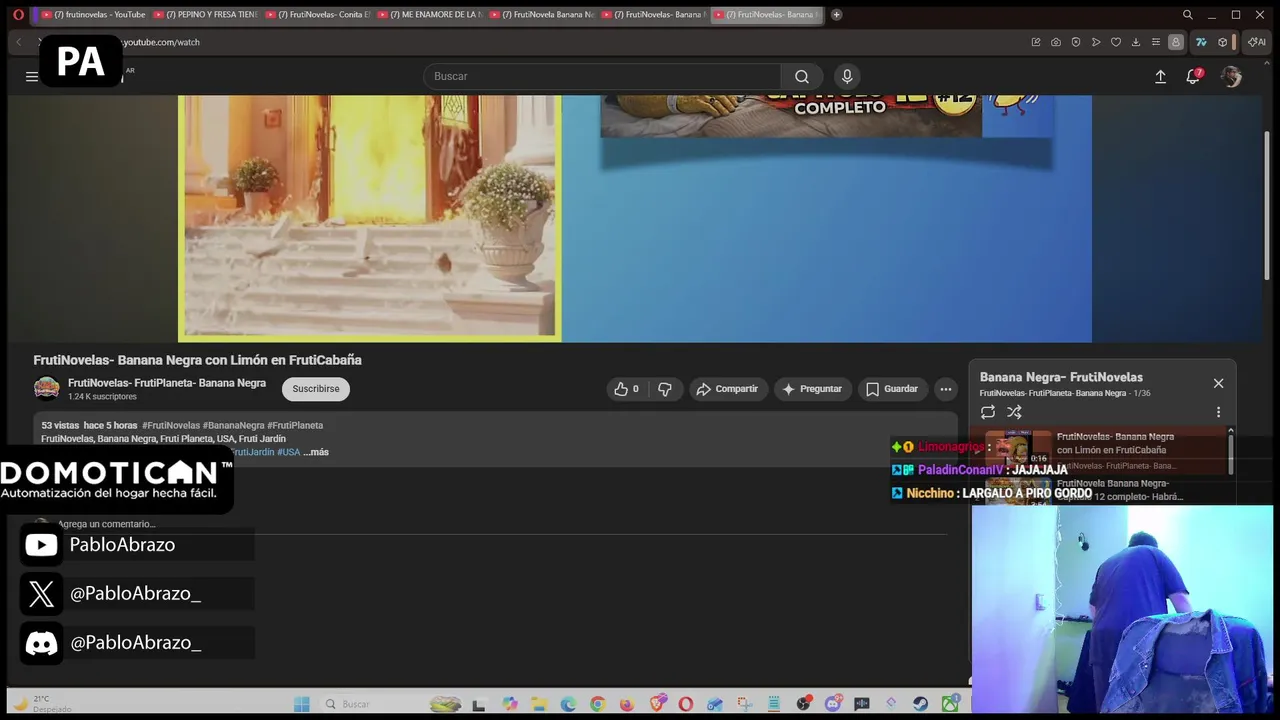Click the #USA hashtag in description
Viewport: 1280px width, 720px height.
point(288,452)
